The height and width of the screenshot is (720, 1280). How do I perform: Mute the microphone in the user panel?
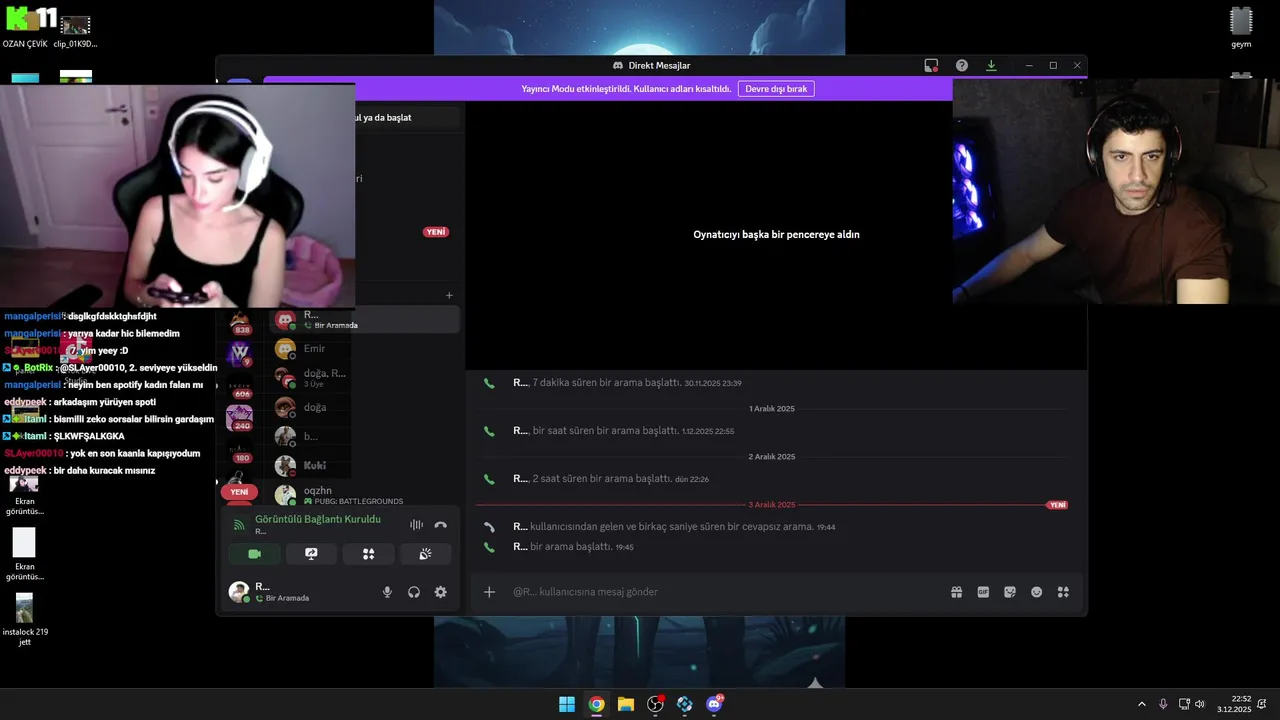(387, 592)
